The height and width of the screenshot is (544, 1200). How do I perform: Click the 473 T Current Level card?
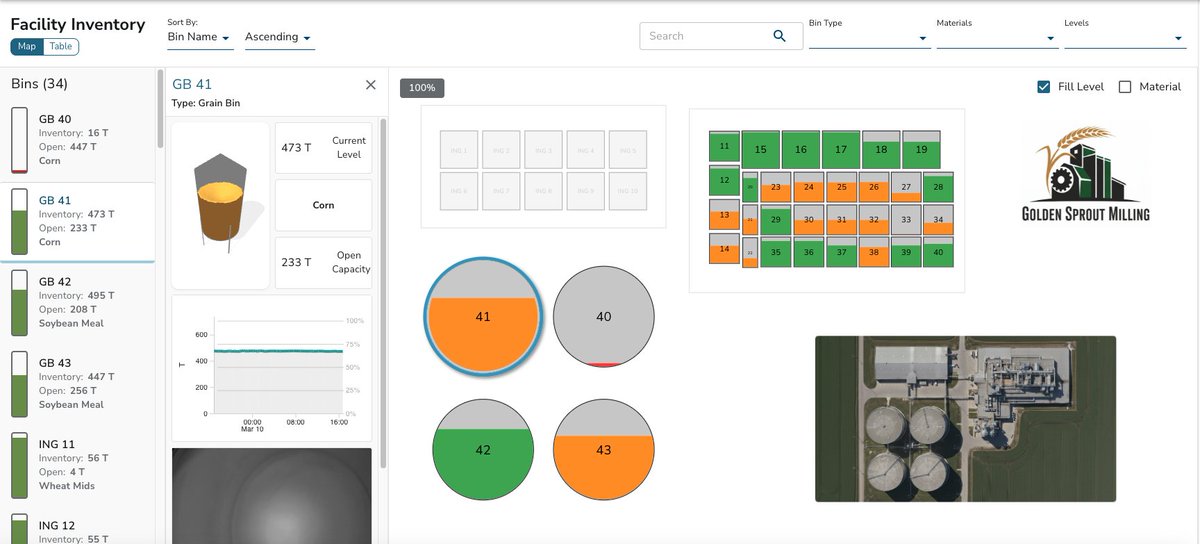coord(323,148)
